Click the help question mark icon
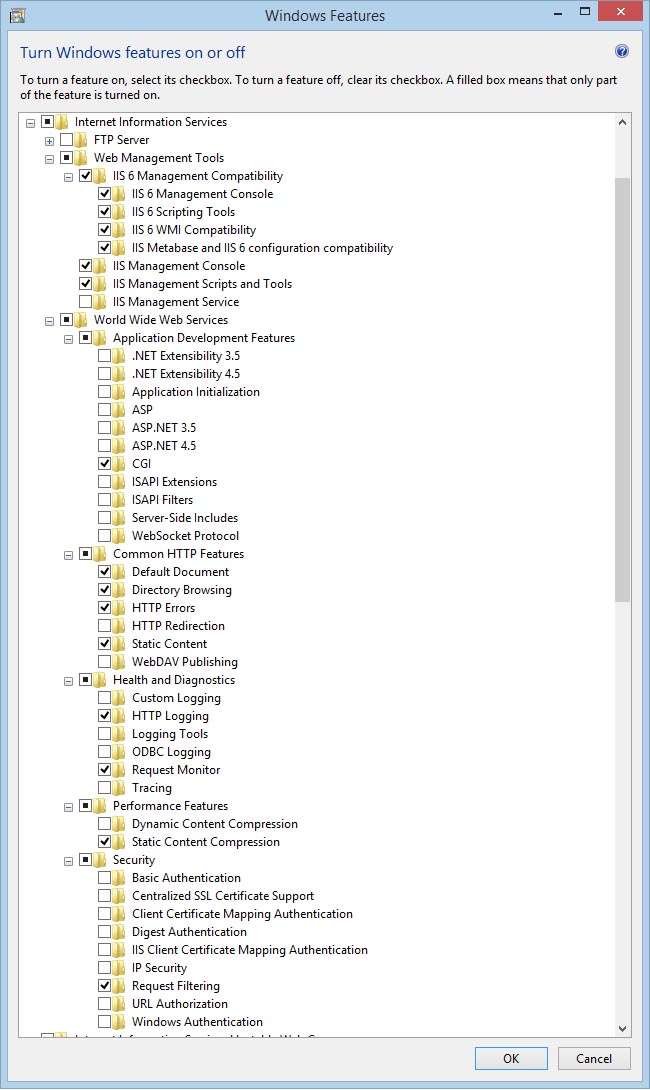 coord(621,51)
